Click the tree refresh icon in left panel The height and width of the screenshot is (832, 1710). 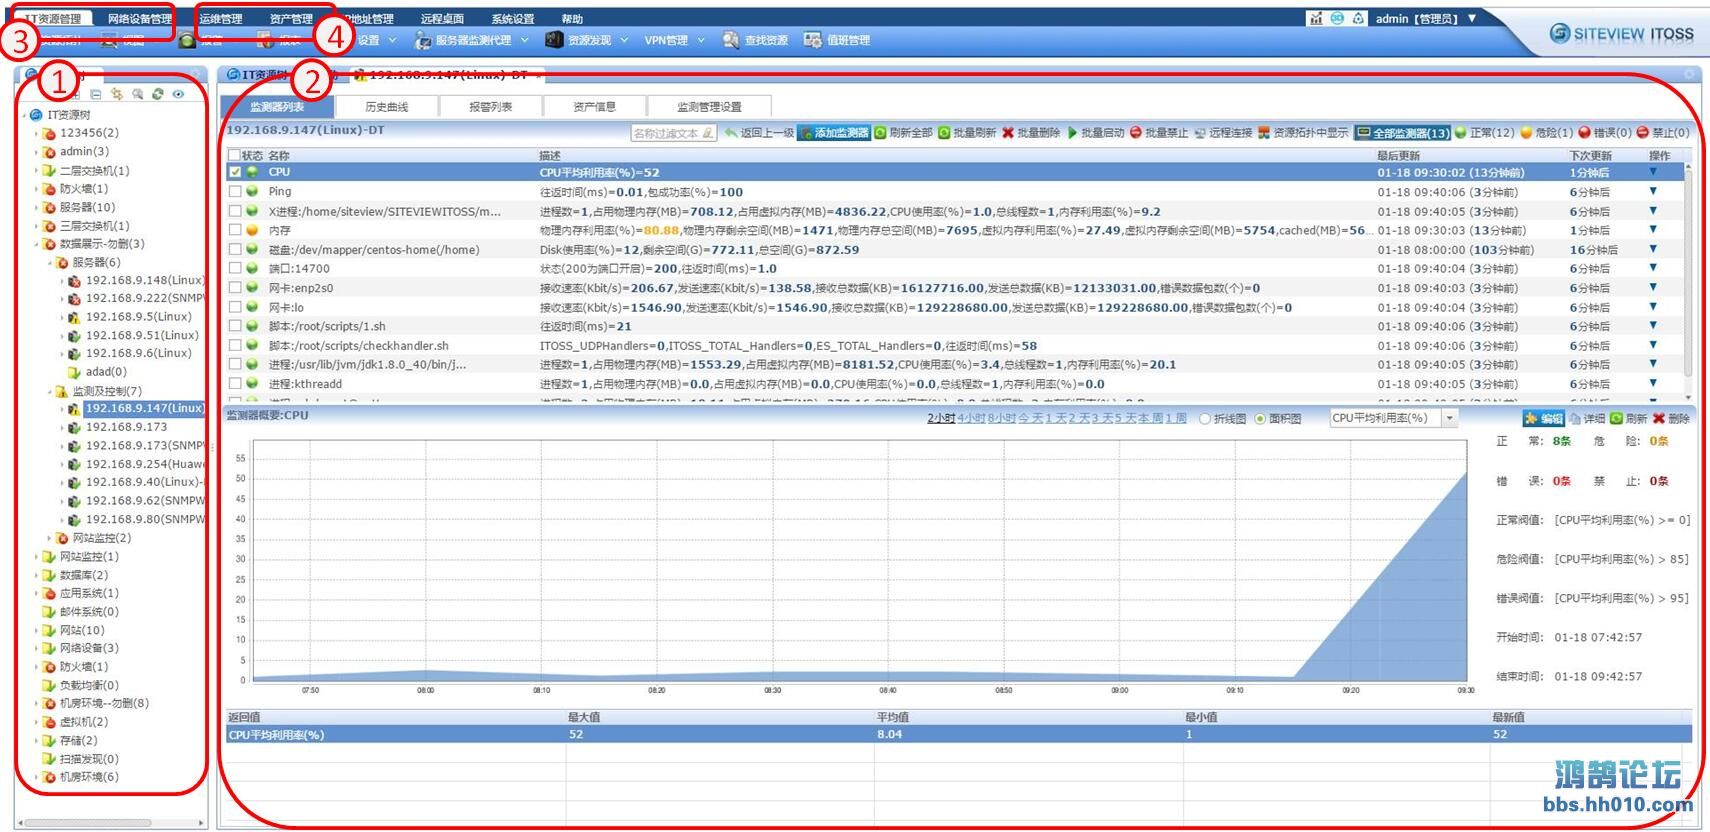(x=157, y=94)
